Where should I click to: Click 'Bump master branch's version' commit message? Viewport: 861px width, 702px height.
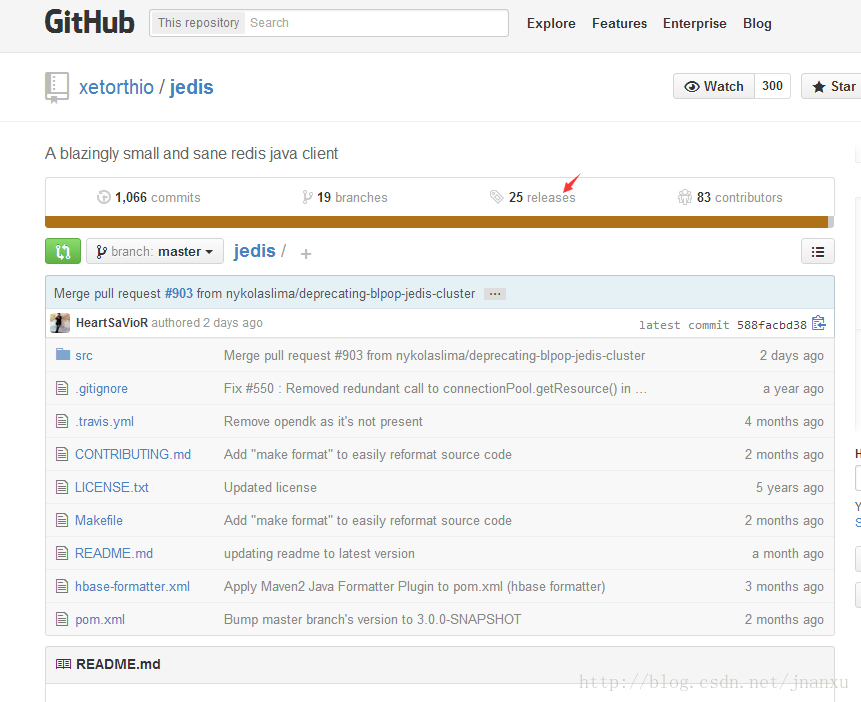point(372,619)
